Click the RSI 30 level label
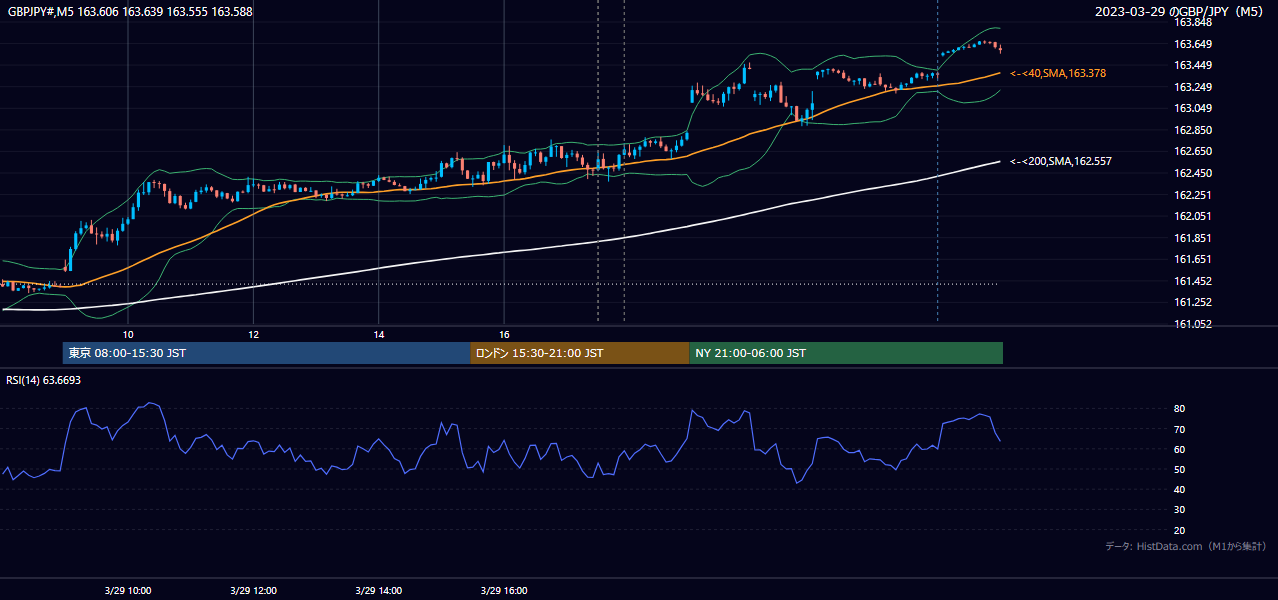Viewport: 1278px width, 600px height. (x=1180, y=509)
